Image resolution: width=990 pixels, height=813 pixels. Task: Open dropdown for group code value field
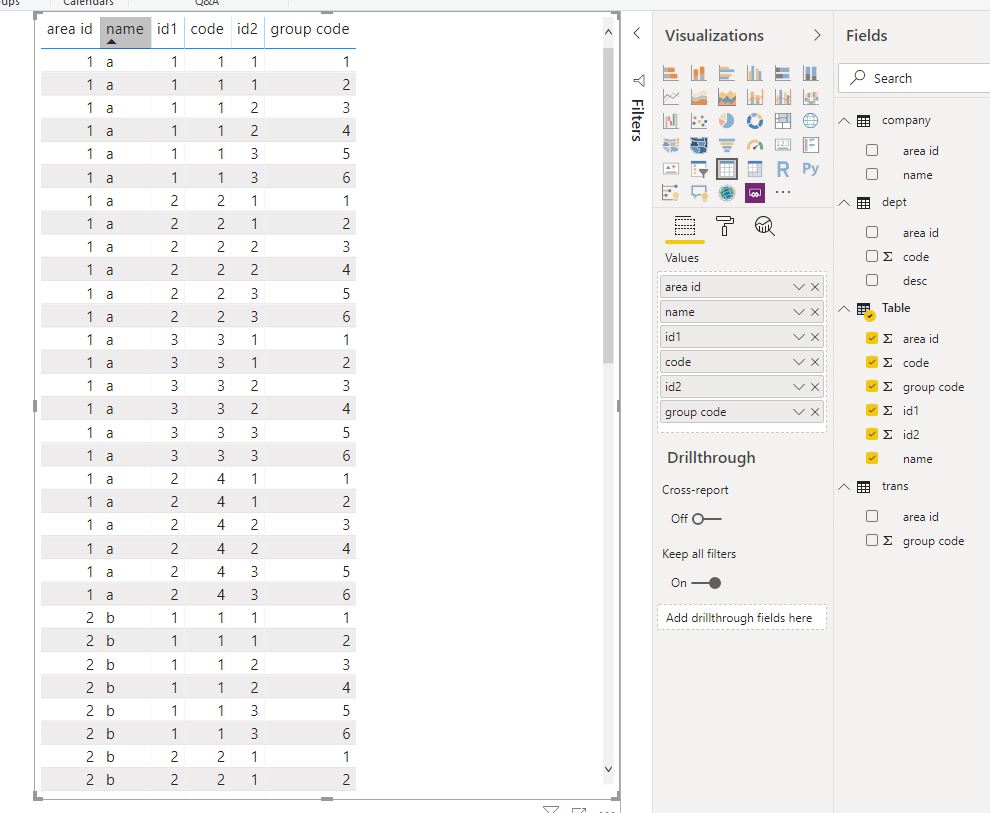799,412
